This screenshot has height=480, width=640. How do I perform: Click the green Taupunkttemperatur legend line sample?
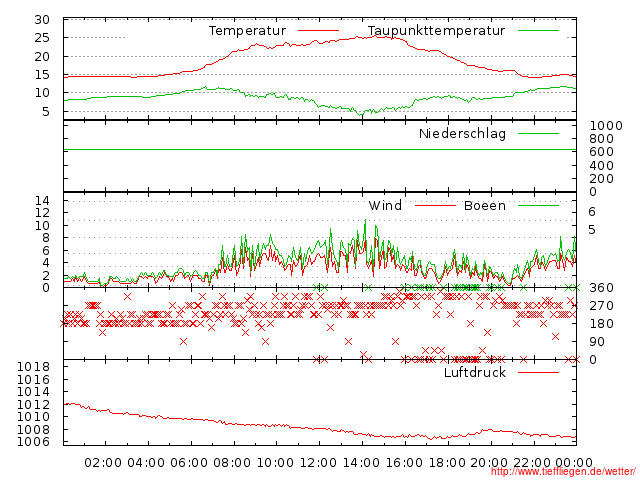click(x=538, y=31)
